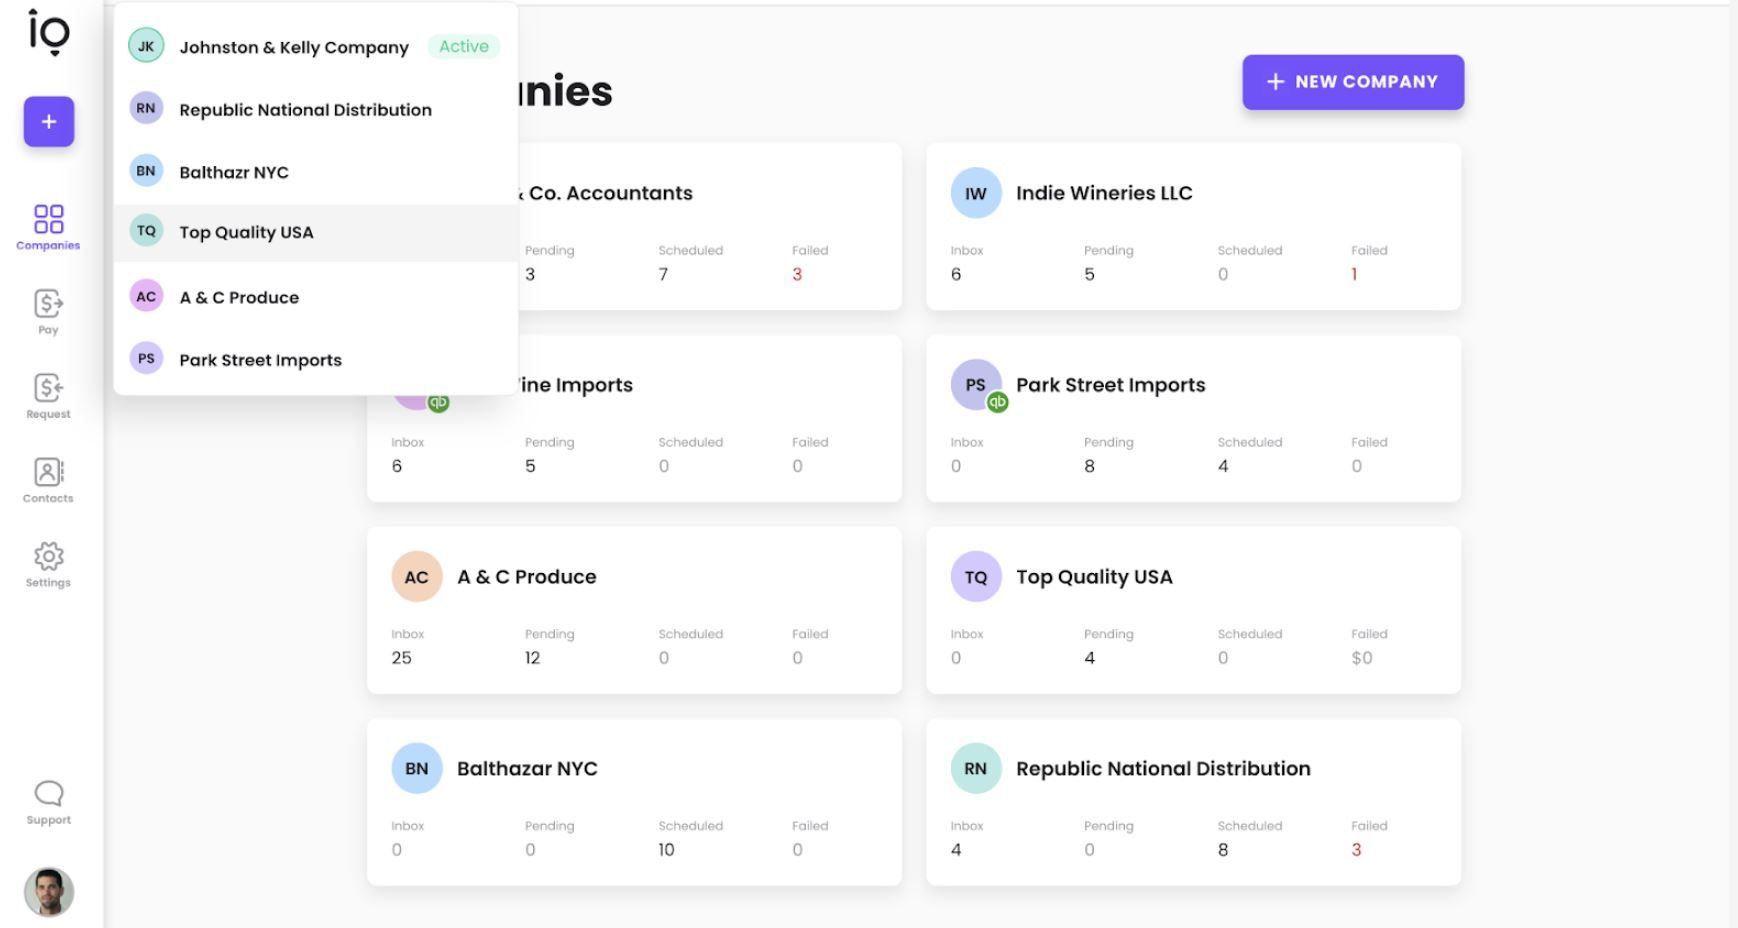Click the QuickBooks badge on Park Street Imports card

coord(997,403)
